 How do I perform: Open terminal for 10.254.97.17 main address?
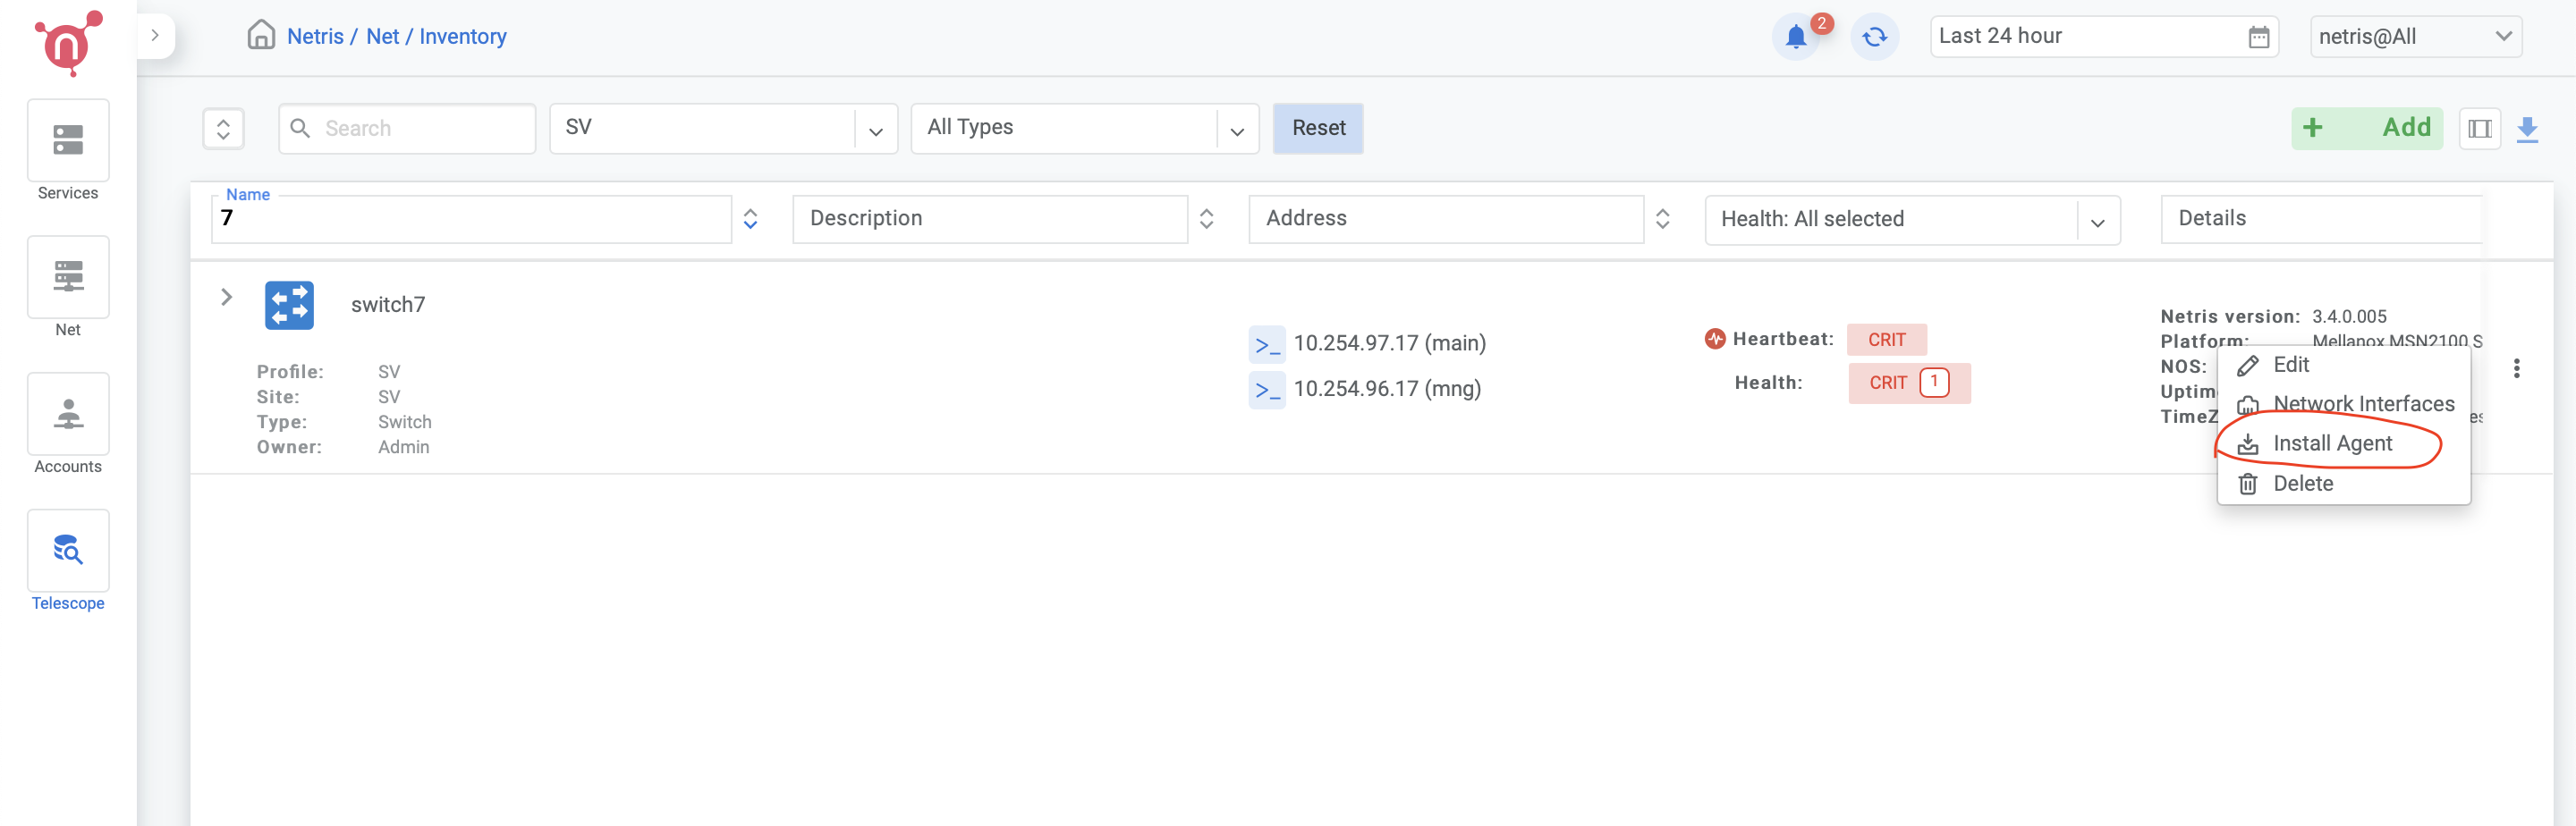pyautogui.click(x=1266, y=344)
